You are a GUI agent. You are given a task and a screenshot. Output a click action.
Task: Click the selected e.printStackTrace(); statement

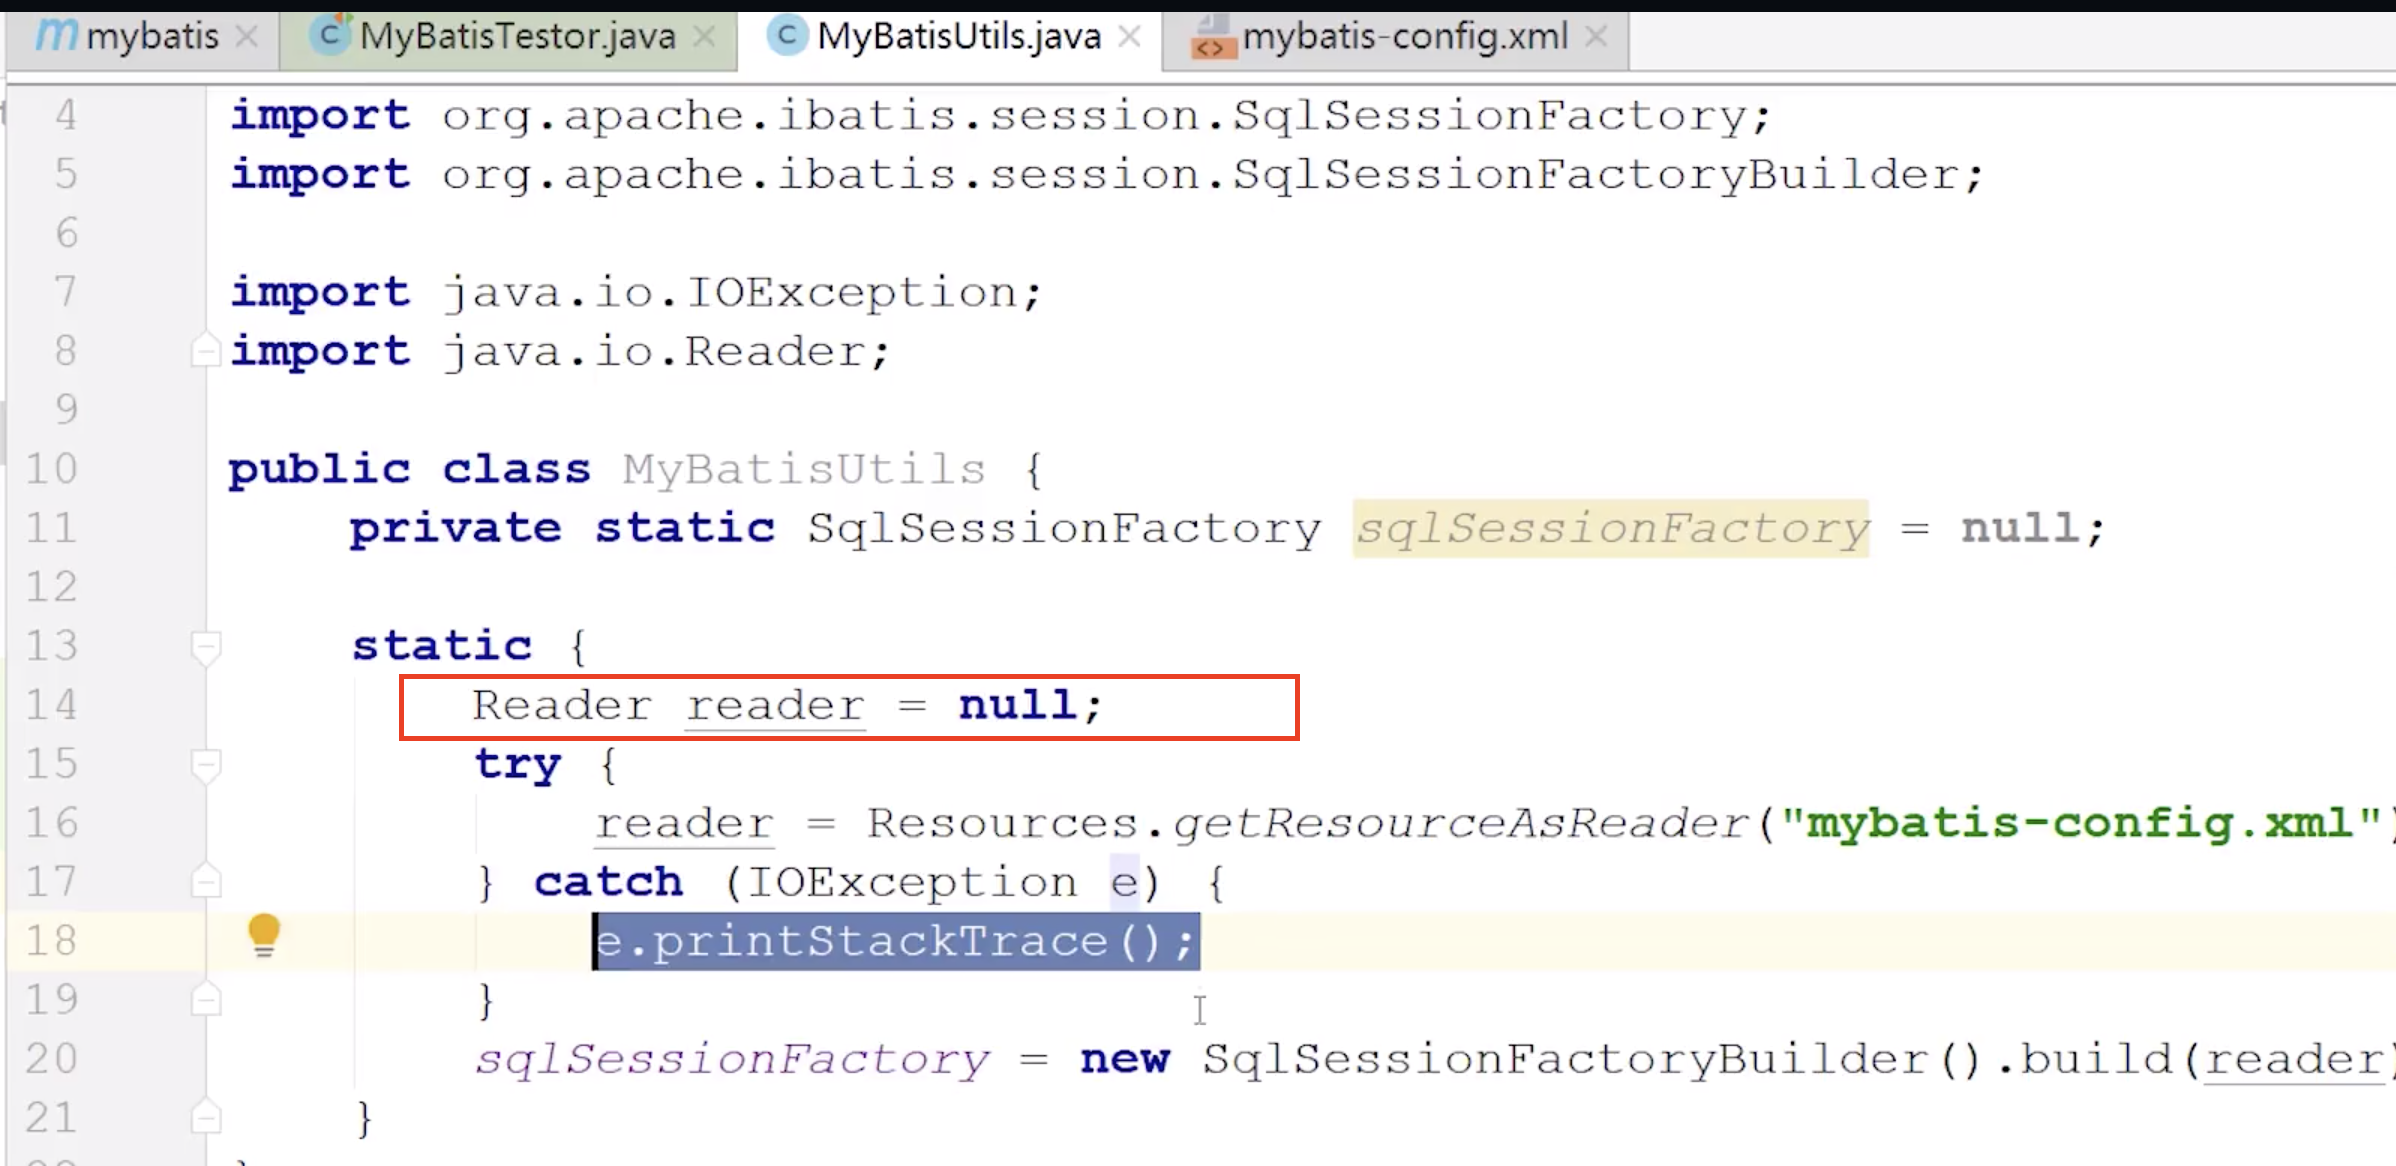896,941
